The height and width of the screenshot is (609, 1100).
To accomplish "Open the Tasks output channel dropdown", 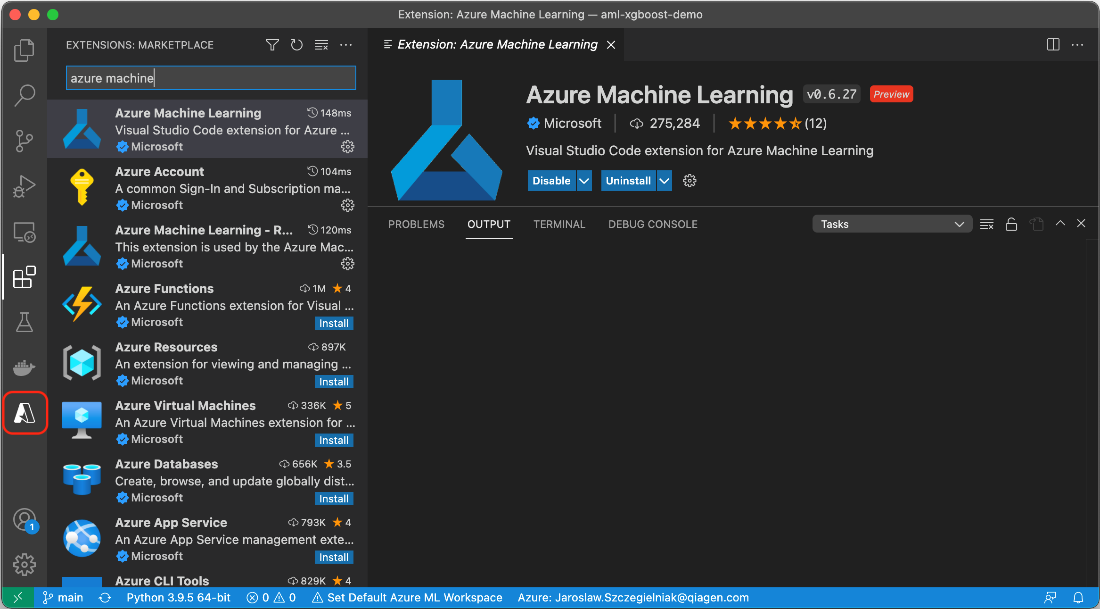I will (892, 225).
